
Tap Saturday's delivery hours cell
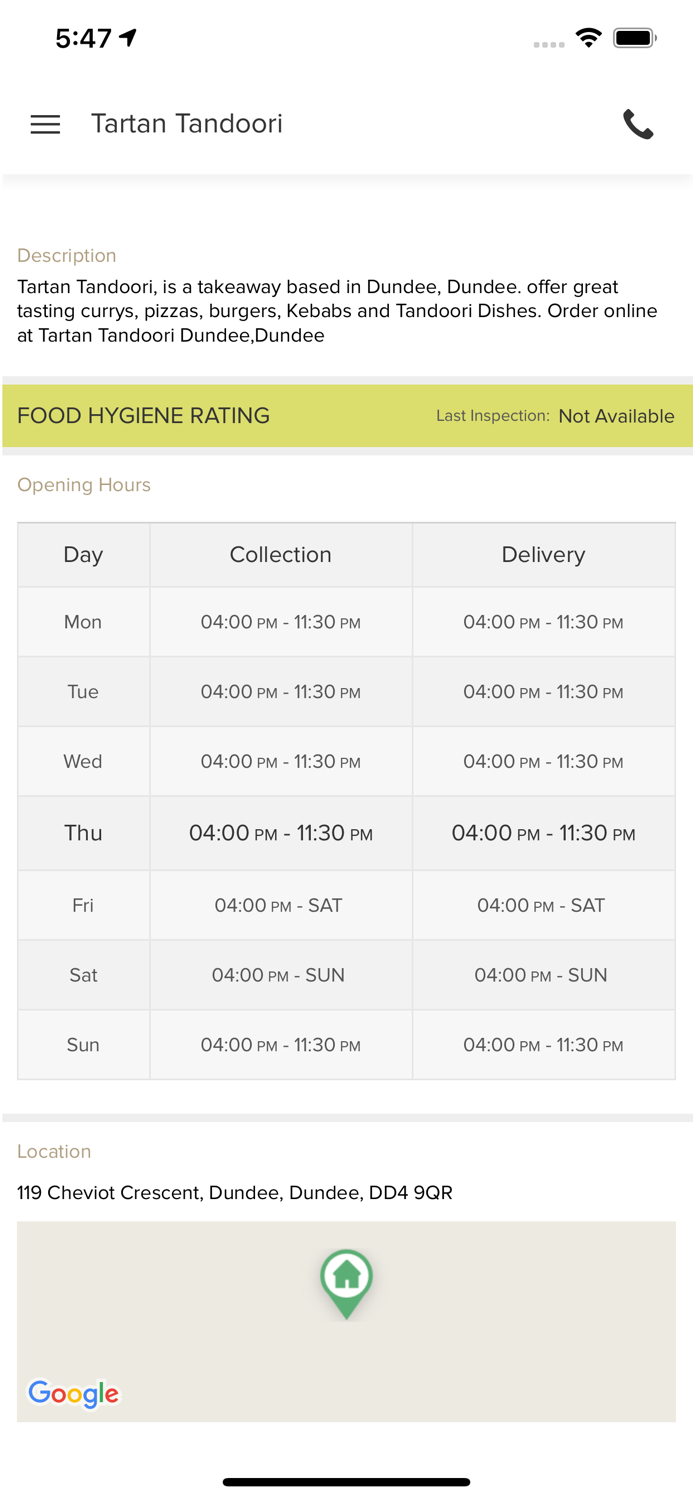pos(541,975)
